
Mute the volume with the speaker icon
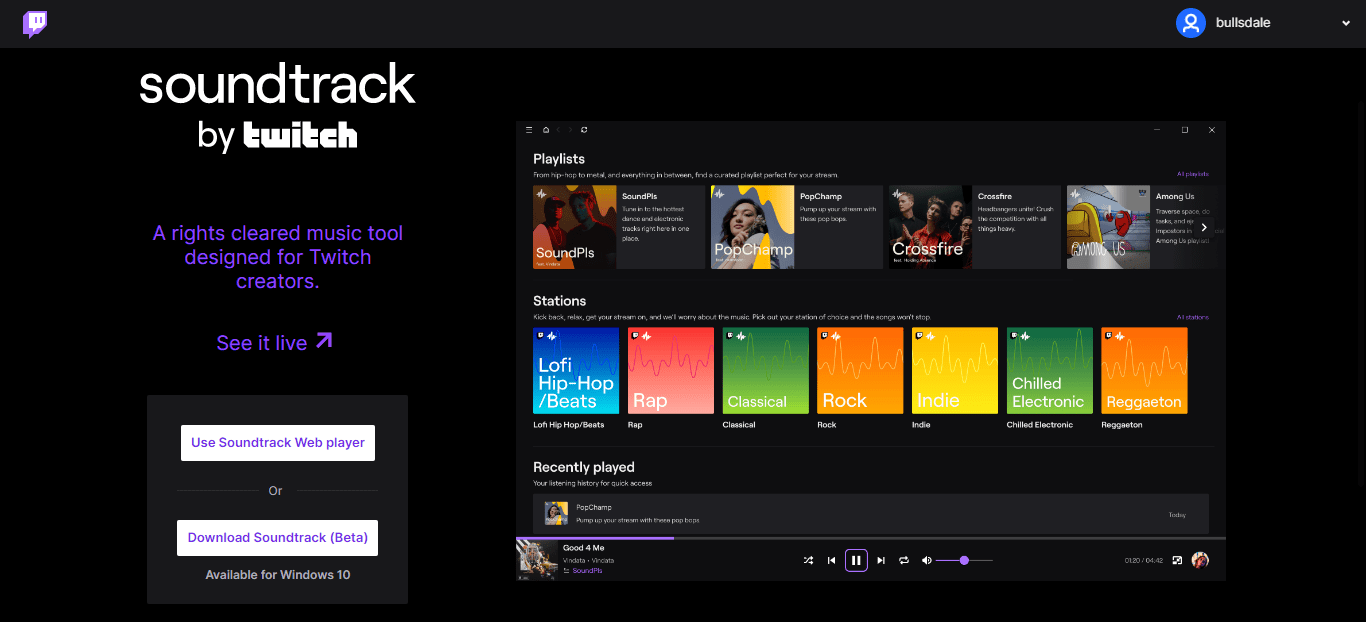tap(926, 560)
